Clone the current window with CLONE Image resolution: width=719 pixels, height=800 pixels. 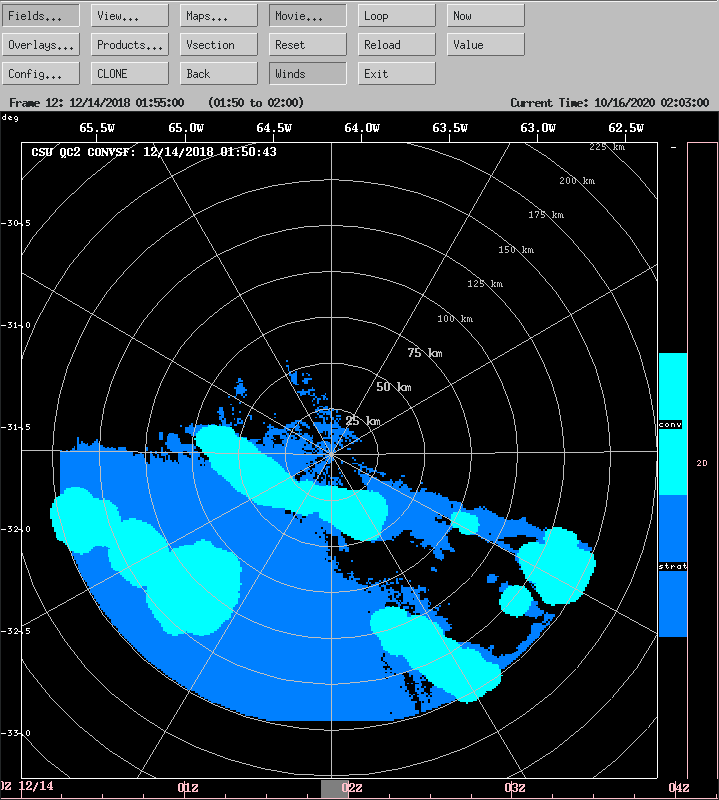[130, 74]
